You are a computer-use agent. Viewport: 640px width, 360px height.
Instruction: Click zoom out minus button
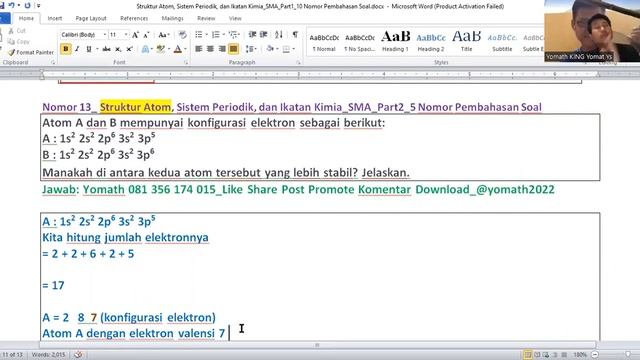coord(595,355)
